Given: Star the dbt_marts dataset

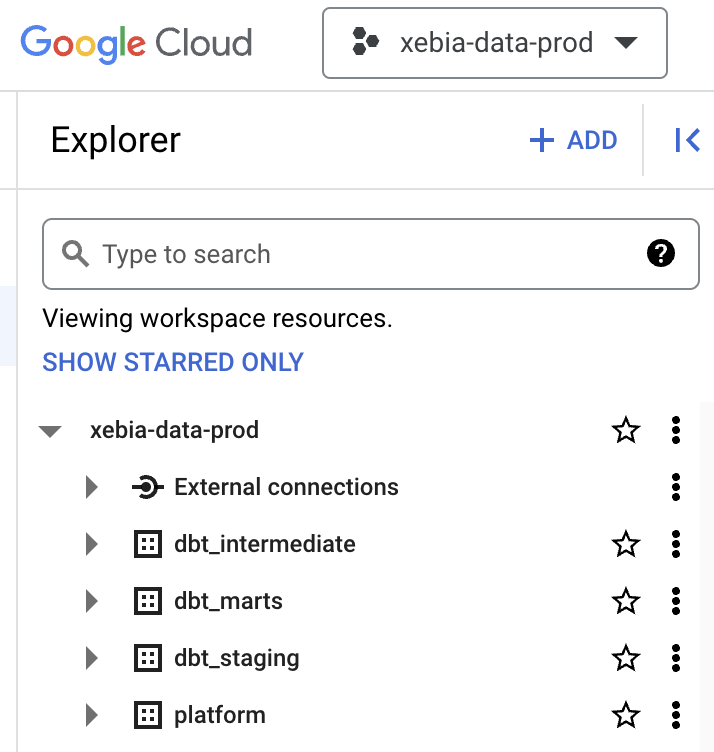Looking at the screenshot, I should coord(626,601).
